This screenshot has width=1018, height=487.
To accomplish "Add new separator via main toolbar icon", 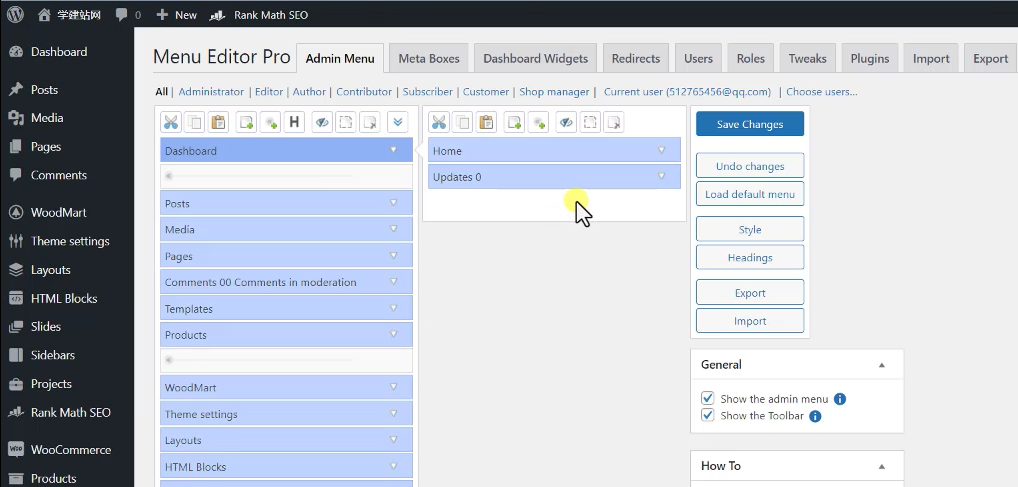I will 270,122.
